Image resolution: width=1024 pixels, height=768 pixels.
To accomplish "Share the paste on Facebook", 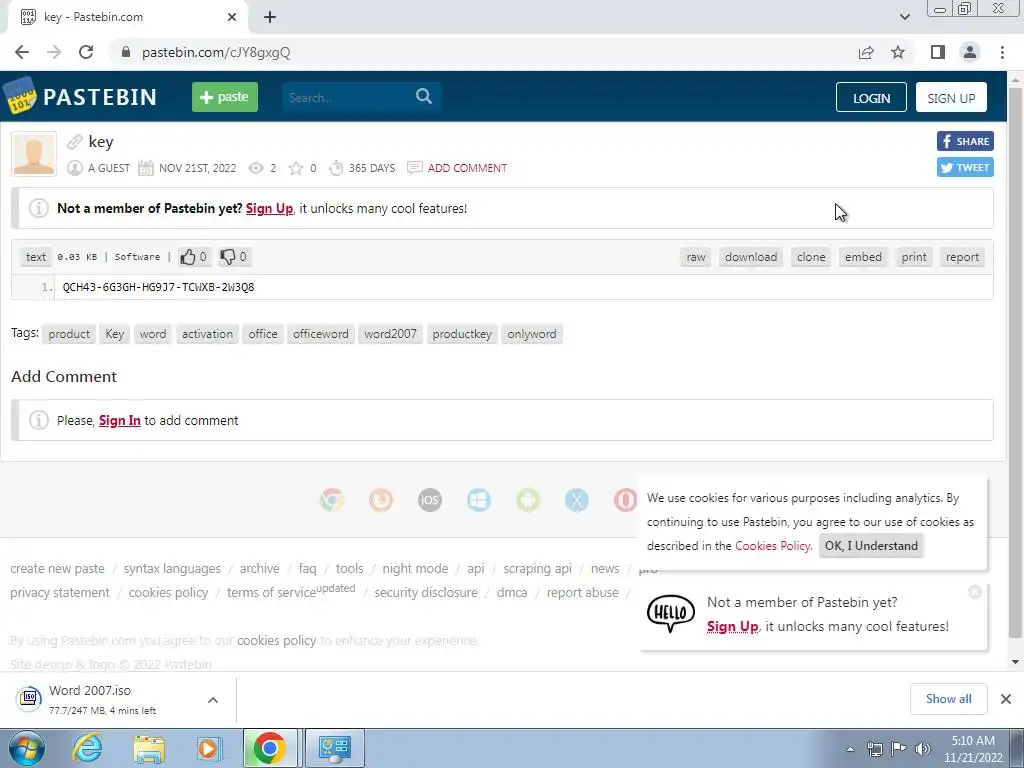I will point(965,141).
